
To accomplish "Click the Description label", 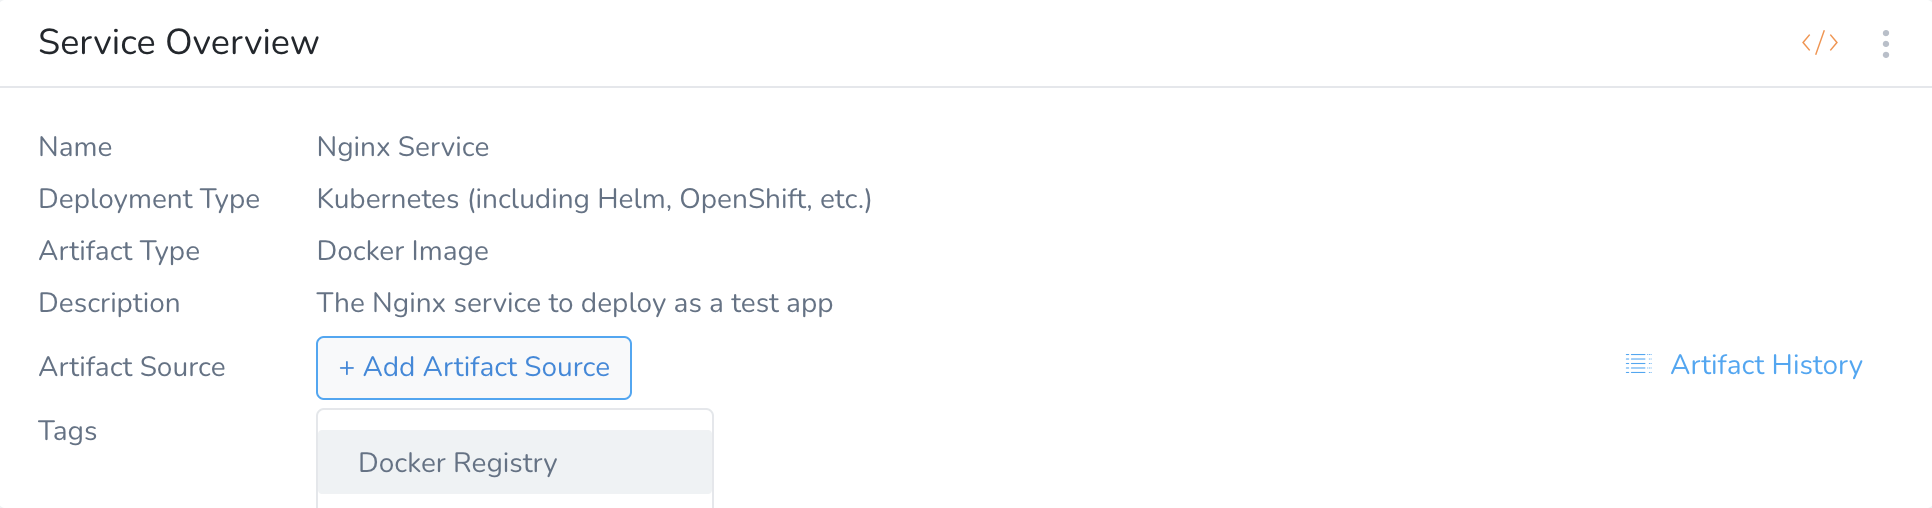I will pos(109,303).
